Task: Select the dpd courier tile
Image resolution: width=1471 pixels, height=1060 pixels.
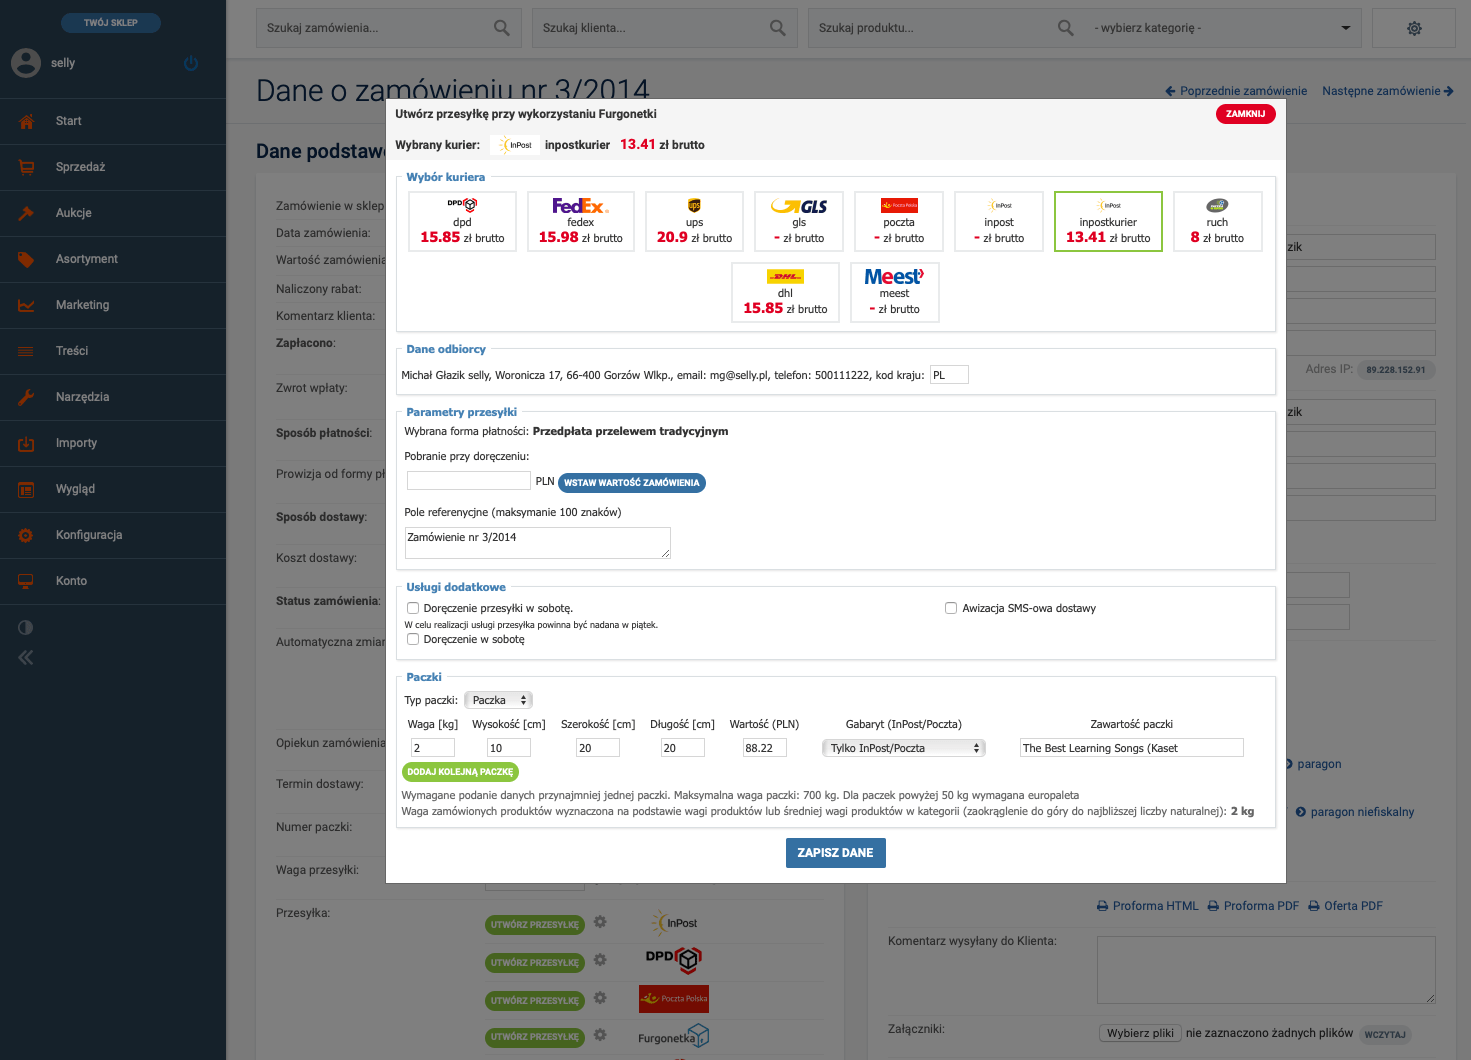Action: (462, 221)
